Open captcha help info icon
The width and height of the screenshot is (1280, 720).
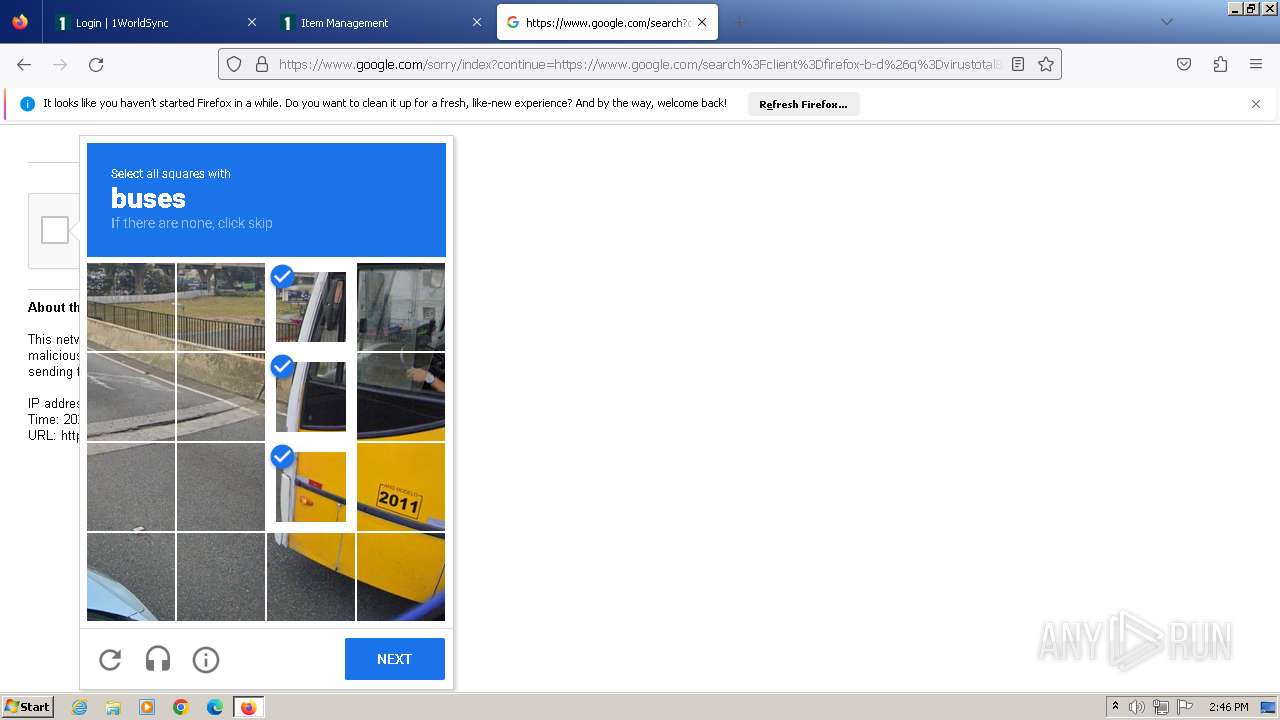click(206, 659)
